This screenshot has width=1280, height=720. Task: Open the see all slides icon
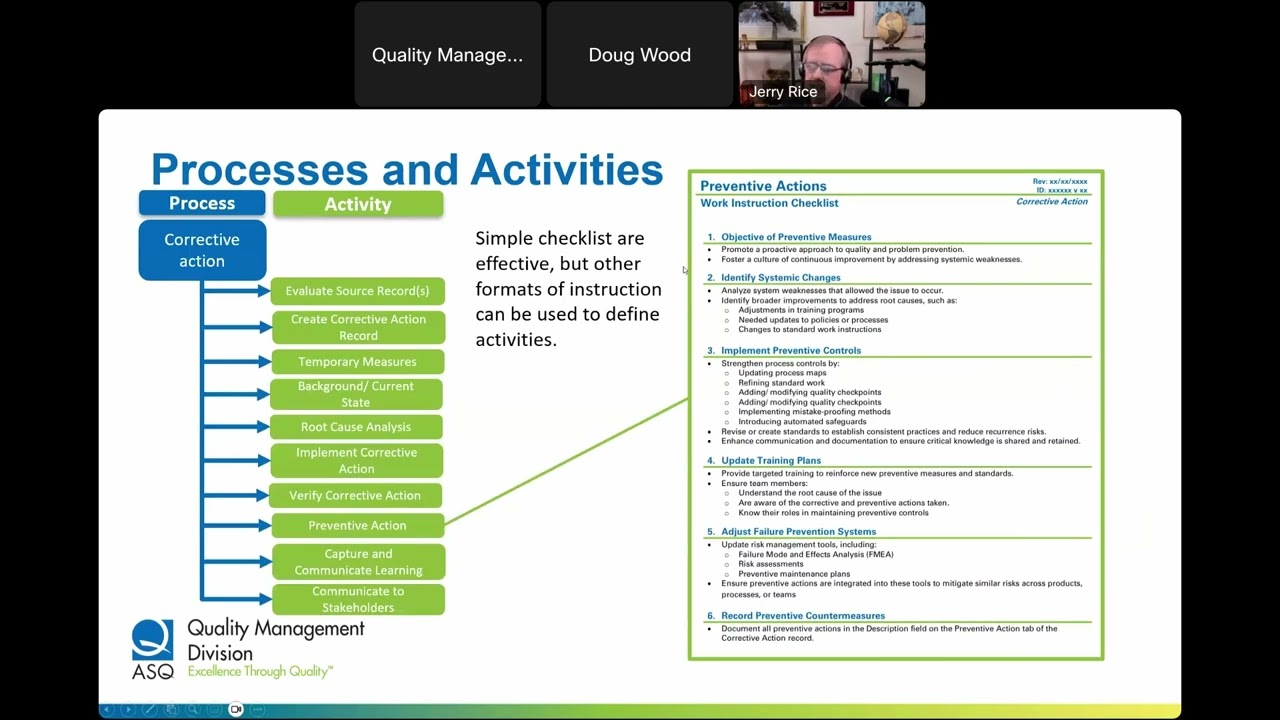click(171, 709)
